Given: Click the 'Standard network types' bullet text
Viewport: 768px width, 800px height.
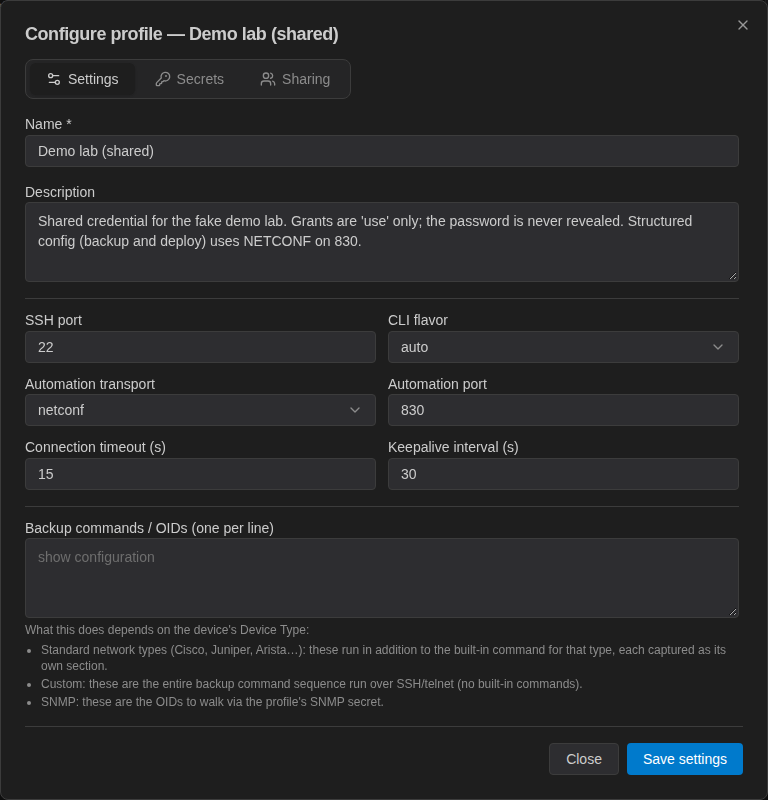Looking at the screenshot, I should pyautogui.click(x=383, y=658).
